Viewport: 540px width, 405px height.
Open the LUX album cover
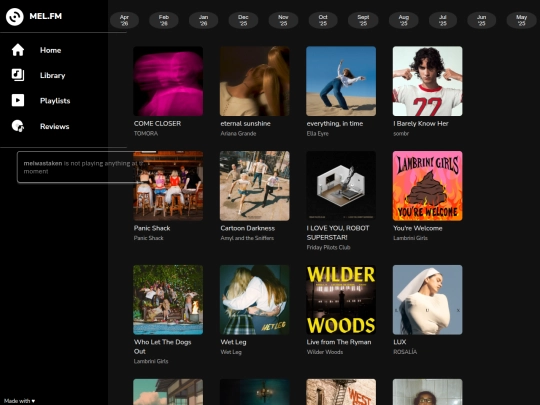tap(427, 300)
